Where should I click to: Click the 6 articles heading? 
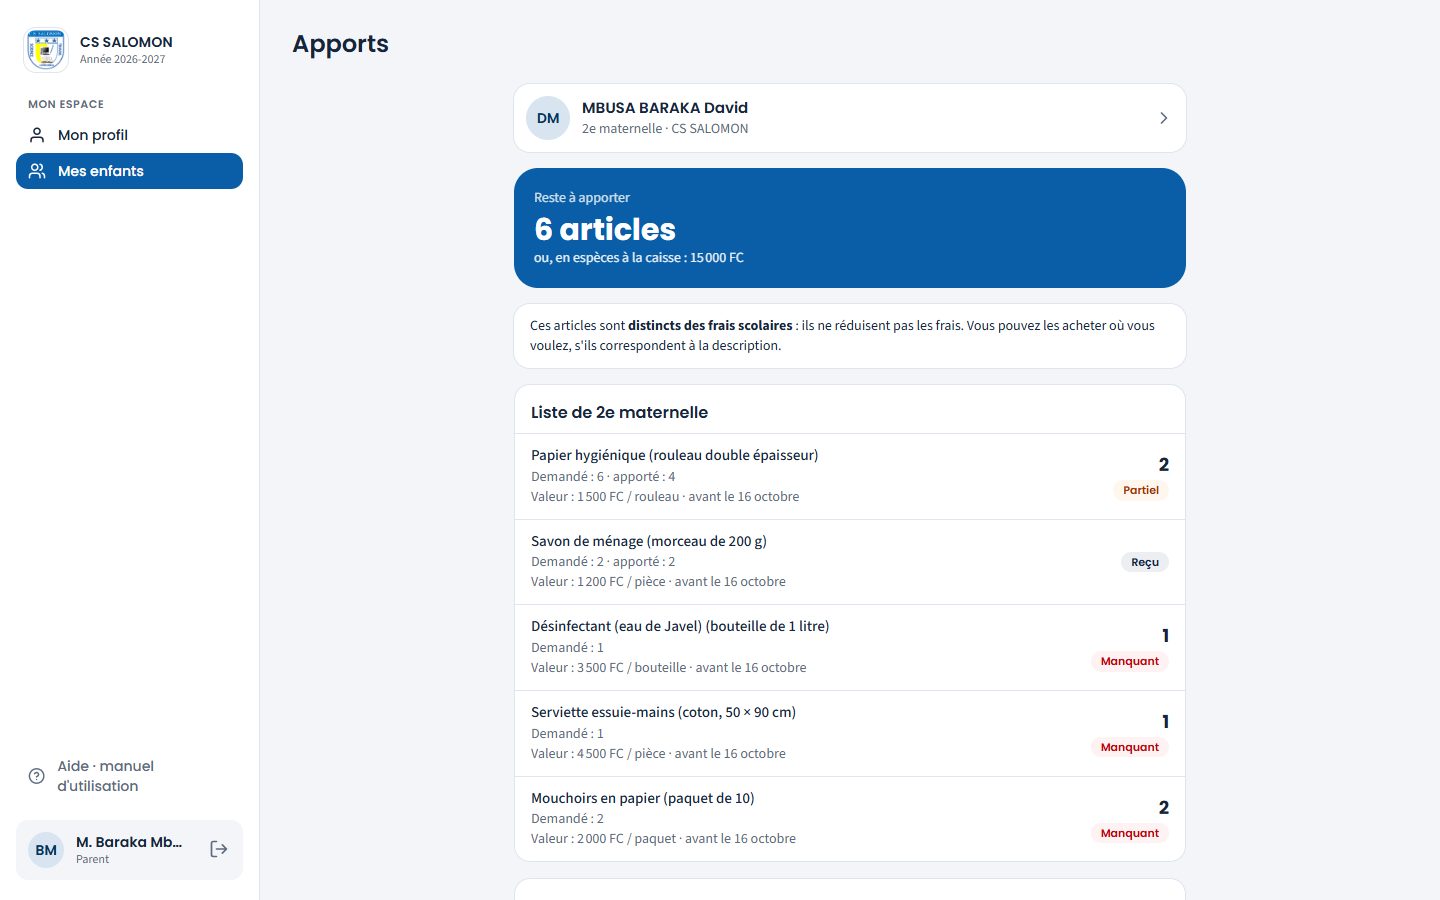[605, 229]
